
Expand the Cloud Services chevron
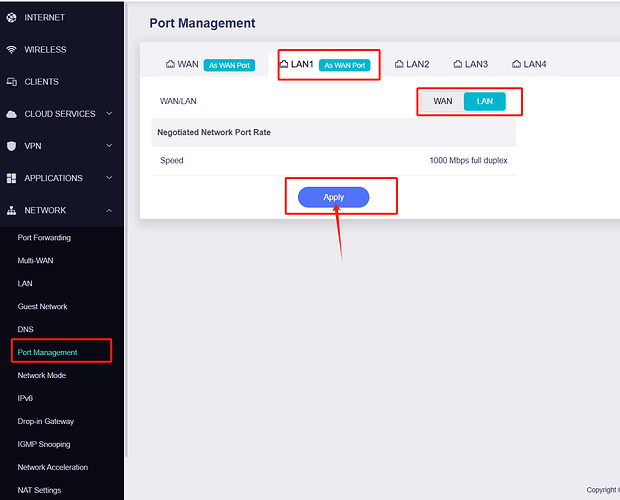[x=109, y=114]
